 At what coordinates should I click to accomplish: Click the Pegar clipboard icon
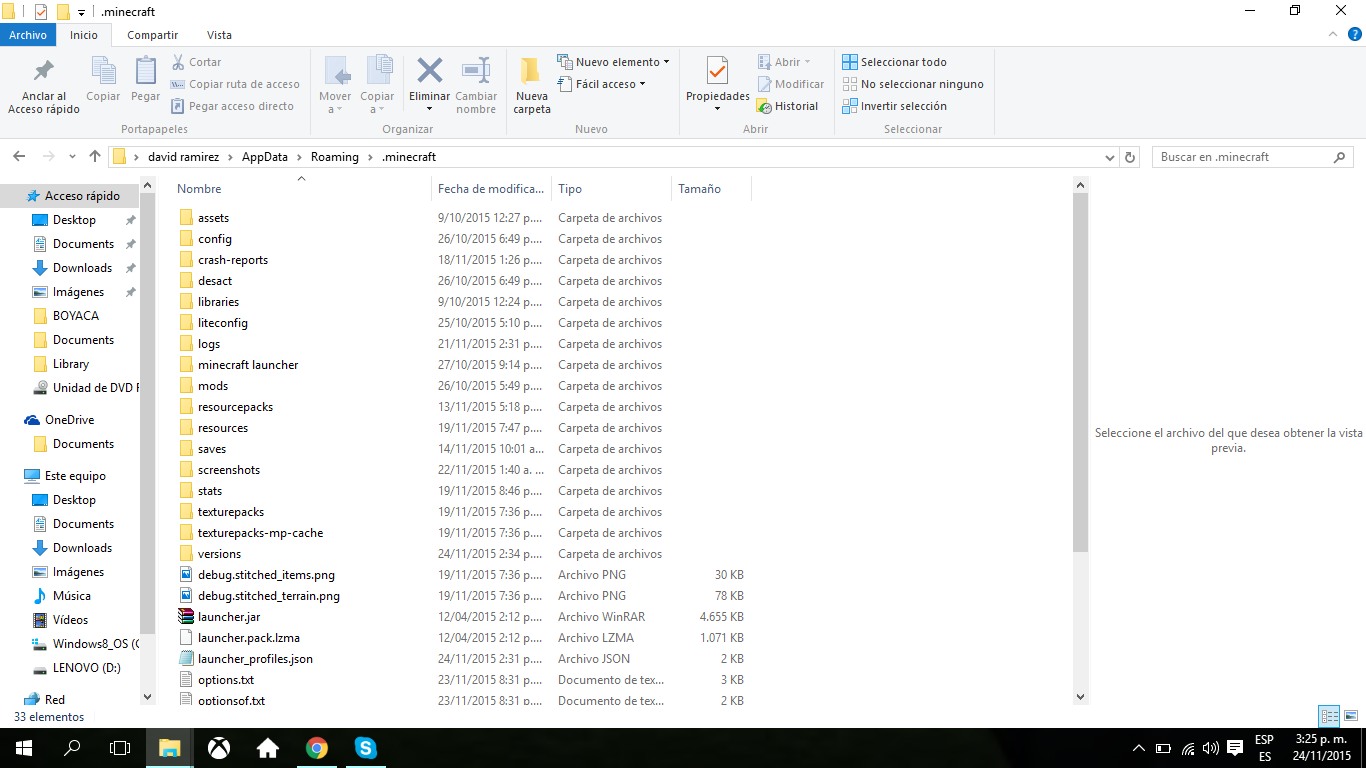145,80
